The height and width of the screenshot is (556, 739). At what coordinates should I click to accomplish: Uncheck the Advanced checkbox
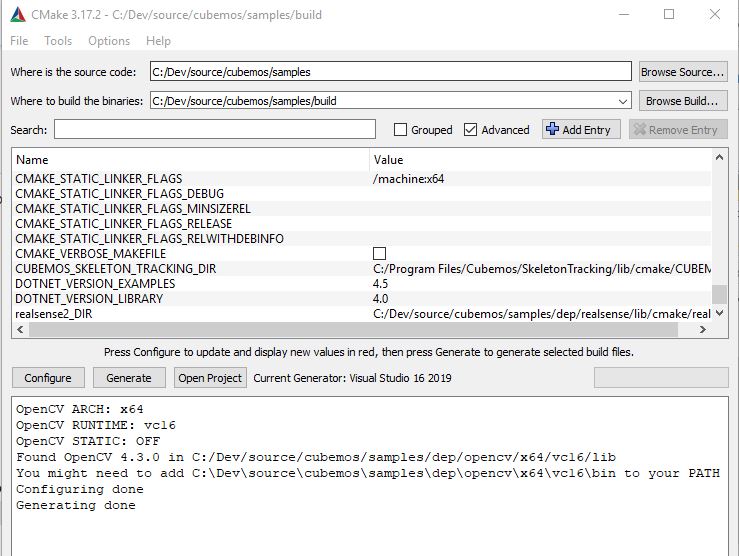click(x=471, y=130)
